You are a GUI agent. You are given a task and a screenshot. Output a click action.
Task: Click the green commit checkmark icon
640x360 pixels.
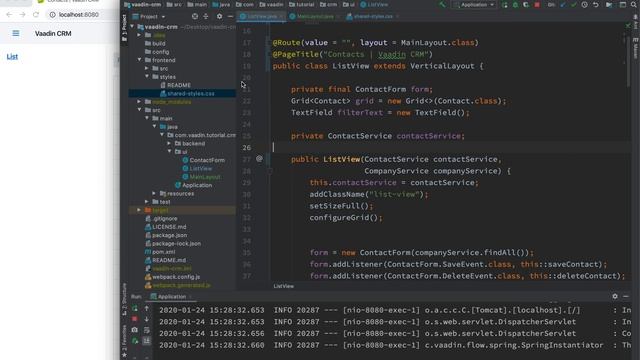click(x=573, y=5)
